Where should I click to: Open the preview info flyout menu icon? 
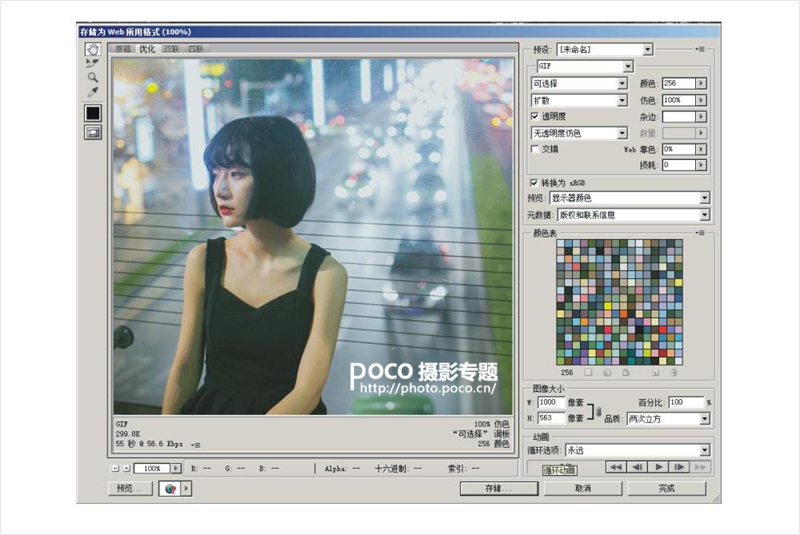(195, 445)
